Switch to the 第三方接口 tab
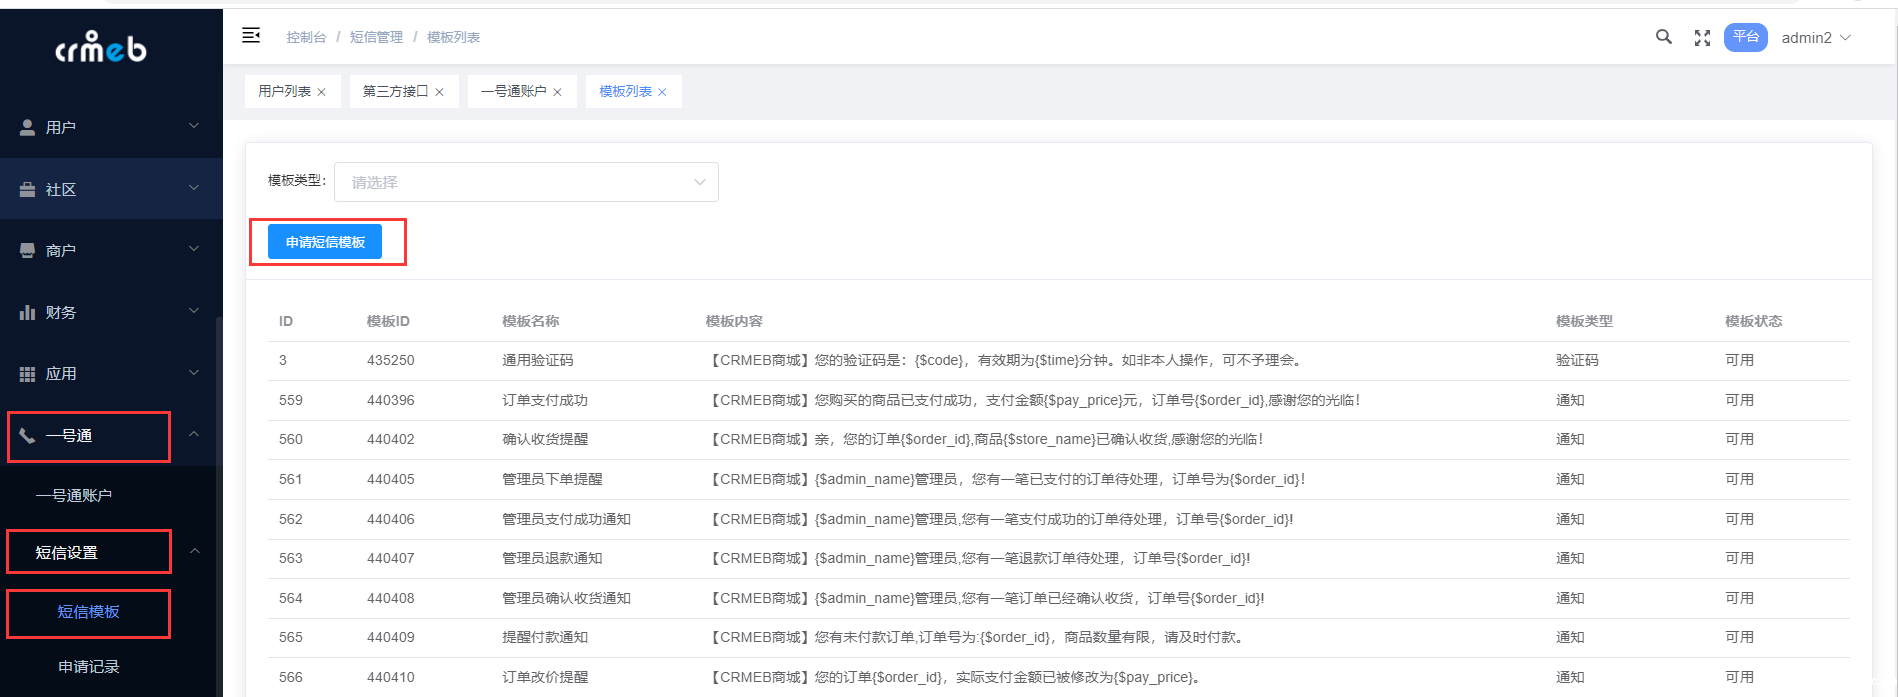This screenshot has width=1898, height=697. 395,91
